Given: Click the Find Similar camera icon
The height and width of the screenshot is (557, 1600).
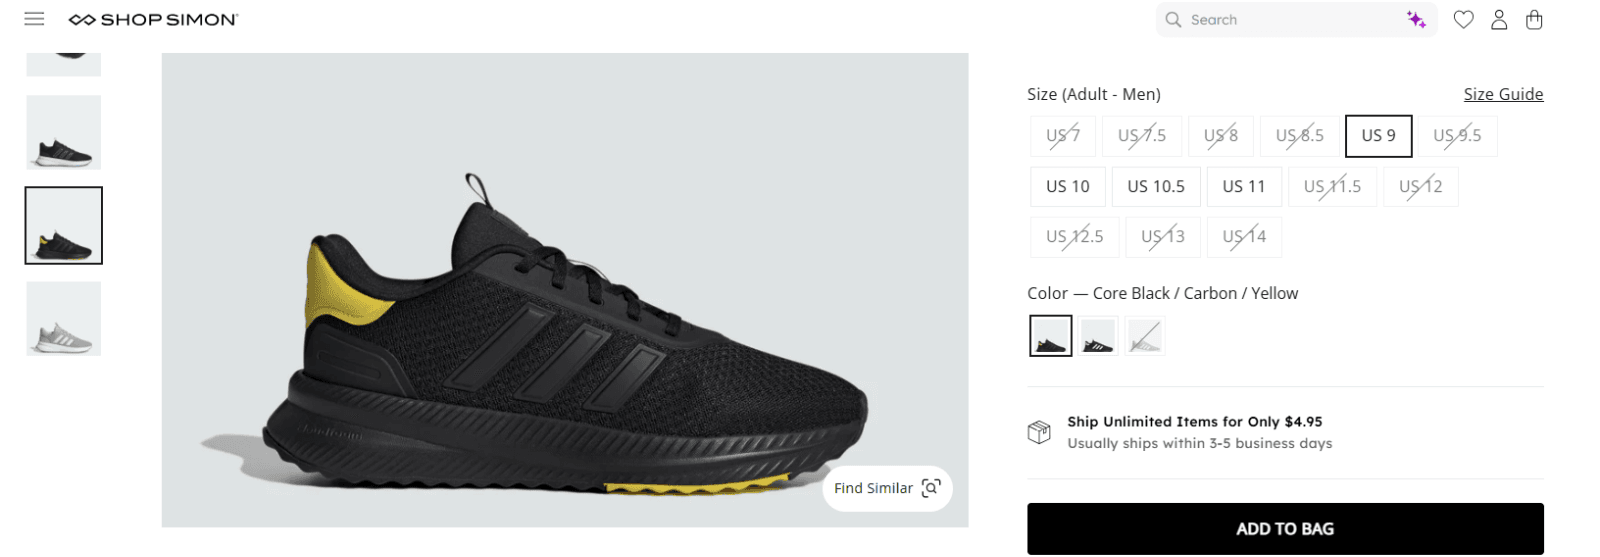Looking at the screenshot, I should click(931, 488).
